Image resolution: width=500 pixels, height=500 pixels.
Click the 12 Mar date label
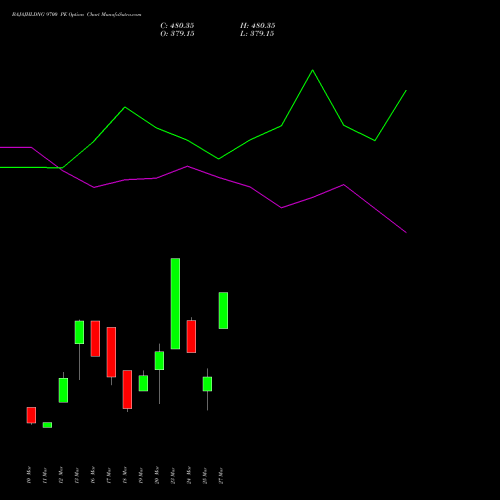point(61,475)
